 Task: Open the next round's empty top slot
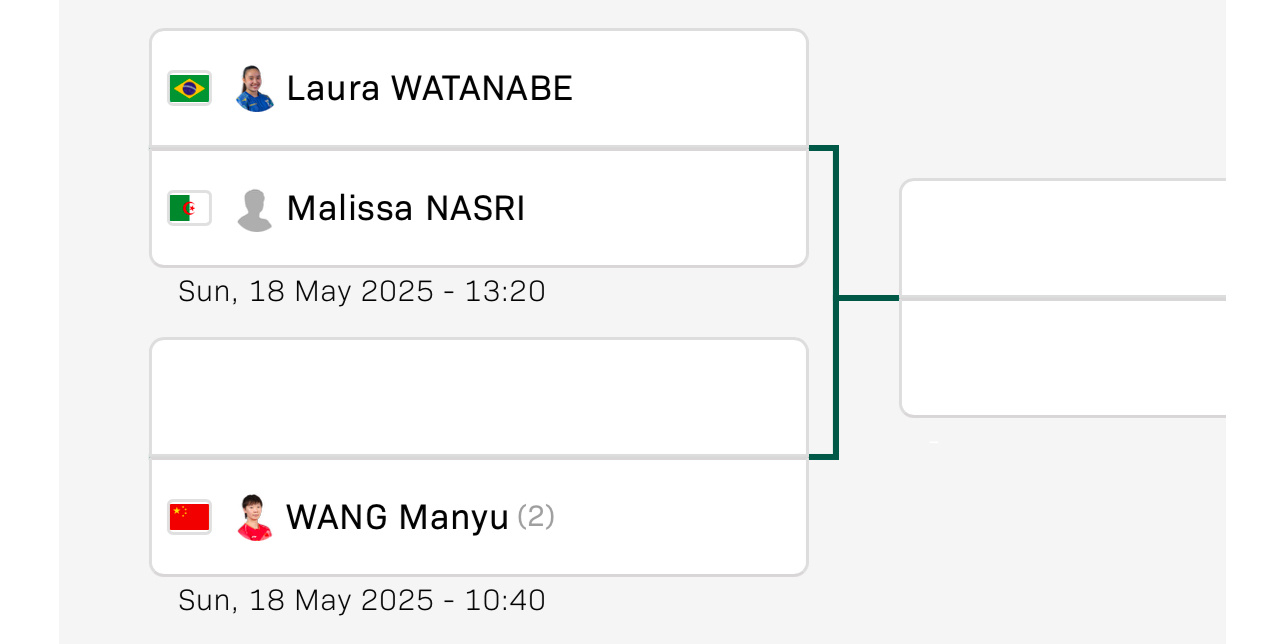pyautogui.click(x=1063, y=237)
